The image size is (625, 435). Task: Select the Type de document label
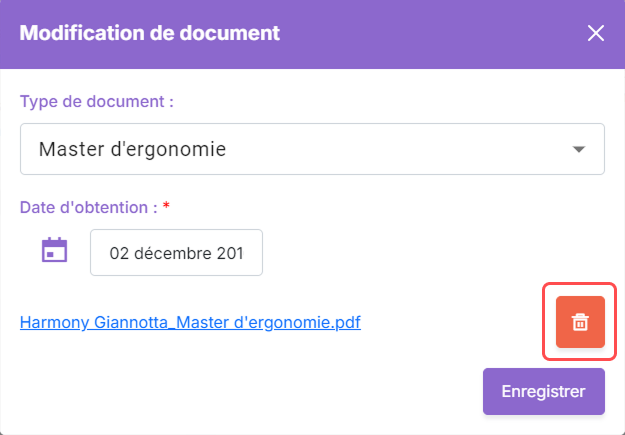click(97, 102)
